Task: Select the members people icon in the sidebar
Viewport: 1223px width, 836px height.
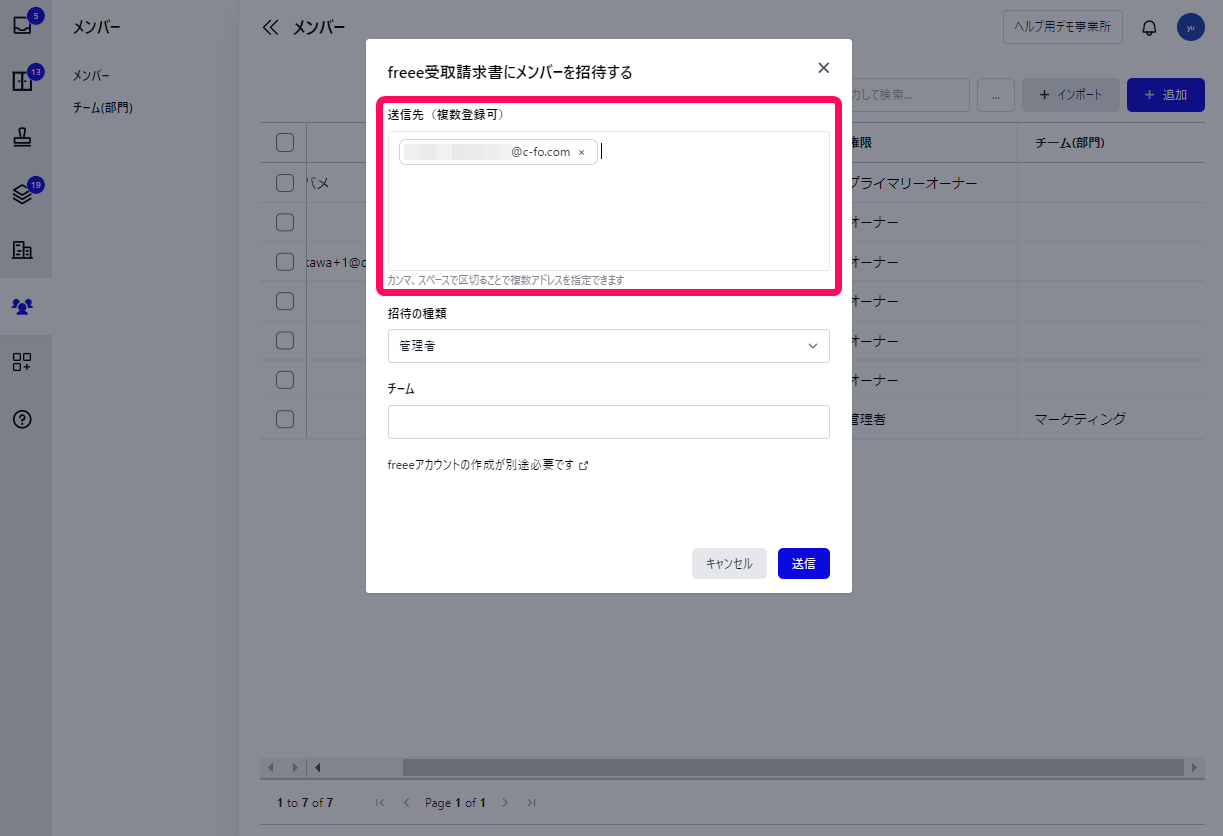Action: click(23, 306)
